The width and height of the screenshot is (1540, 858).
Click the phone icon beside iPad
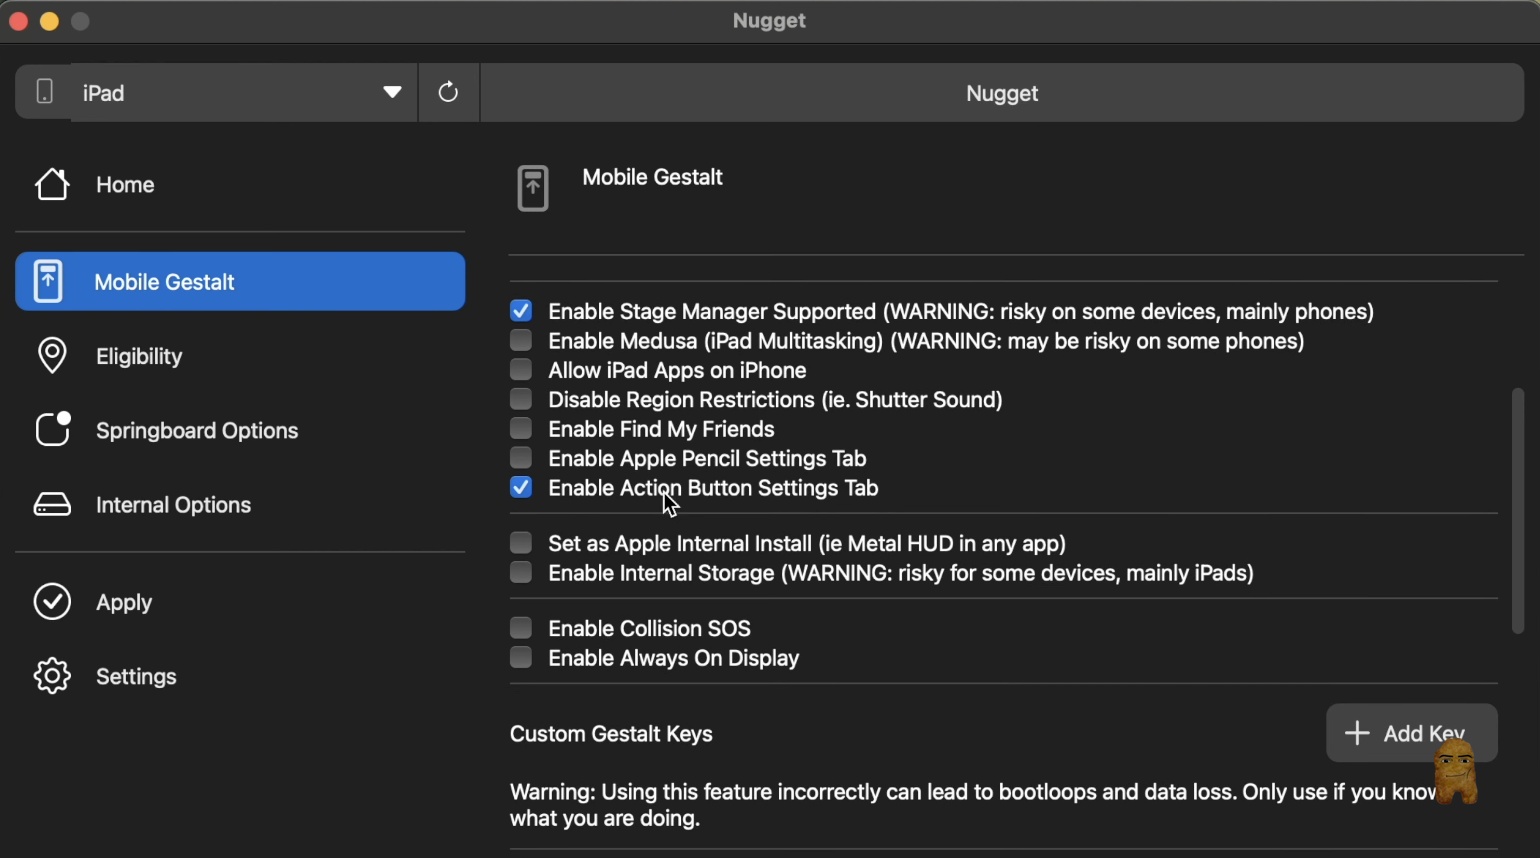pos(44,92)
